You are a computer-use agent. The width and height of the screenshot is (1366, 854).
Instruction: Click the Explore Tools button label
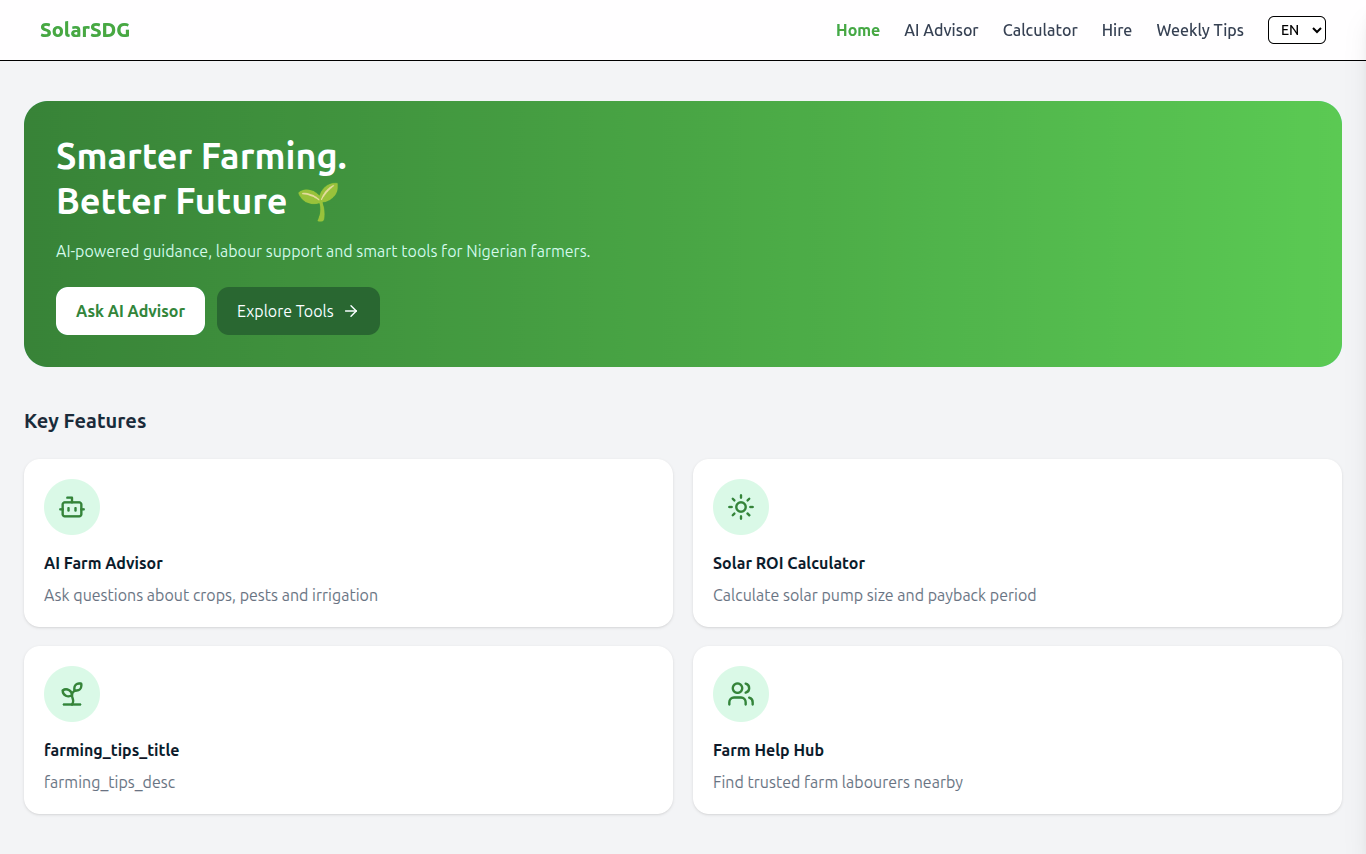(x=285, y=311)
